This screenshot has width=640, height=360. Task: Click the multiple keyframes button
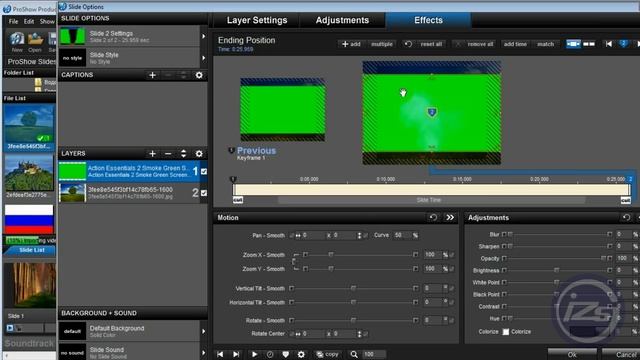(382, 44)
